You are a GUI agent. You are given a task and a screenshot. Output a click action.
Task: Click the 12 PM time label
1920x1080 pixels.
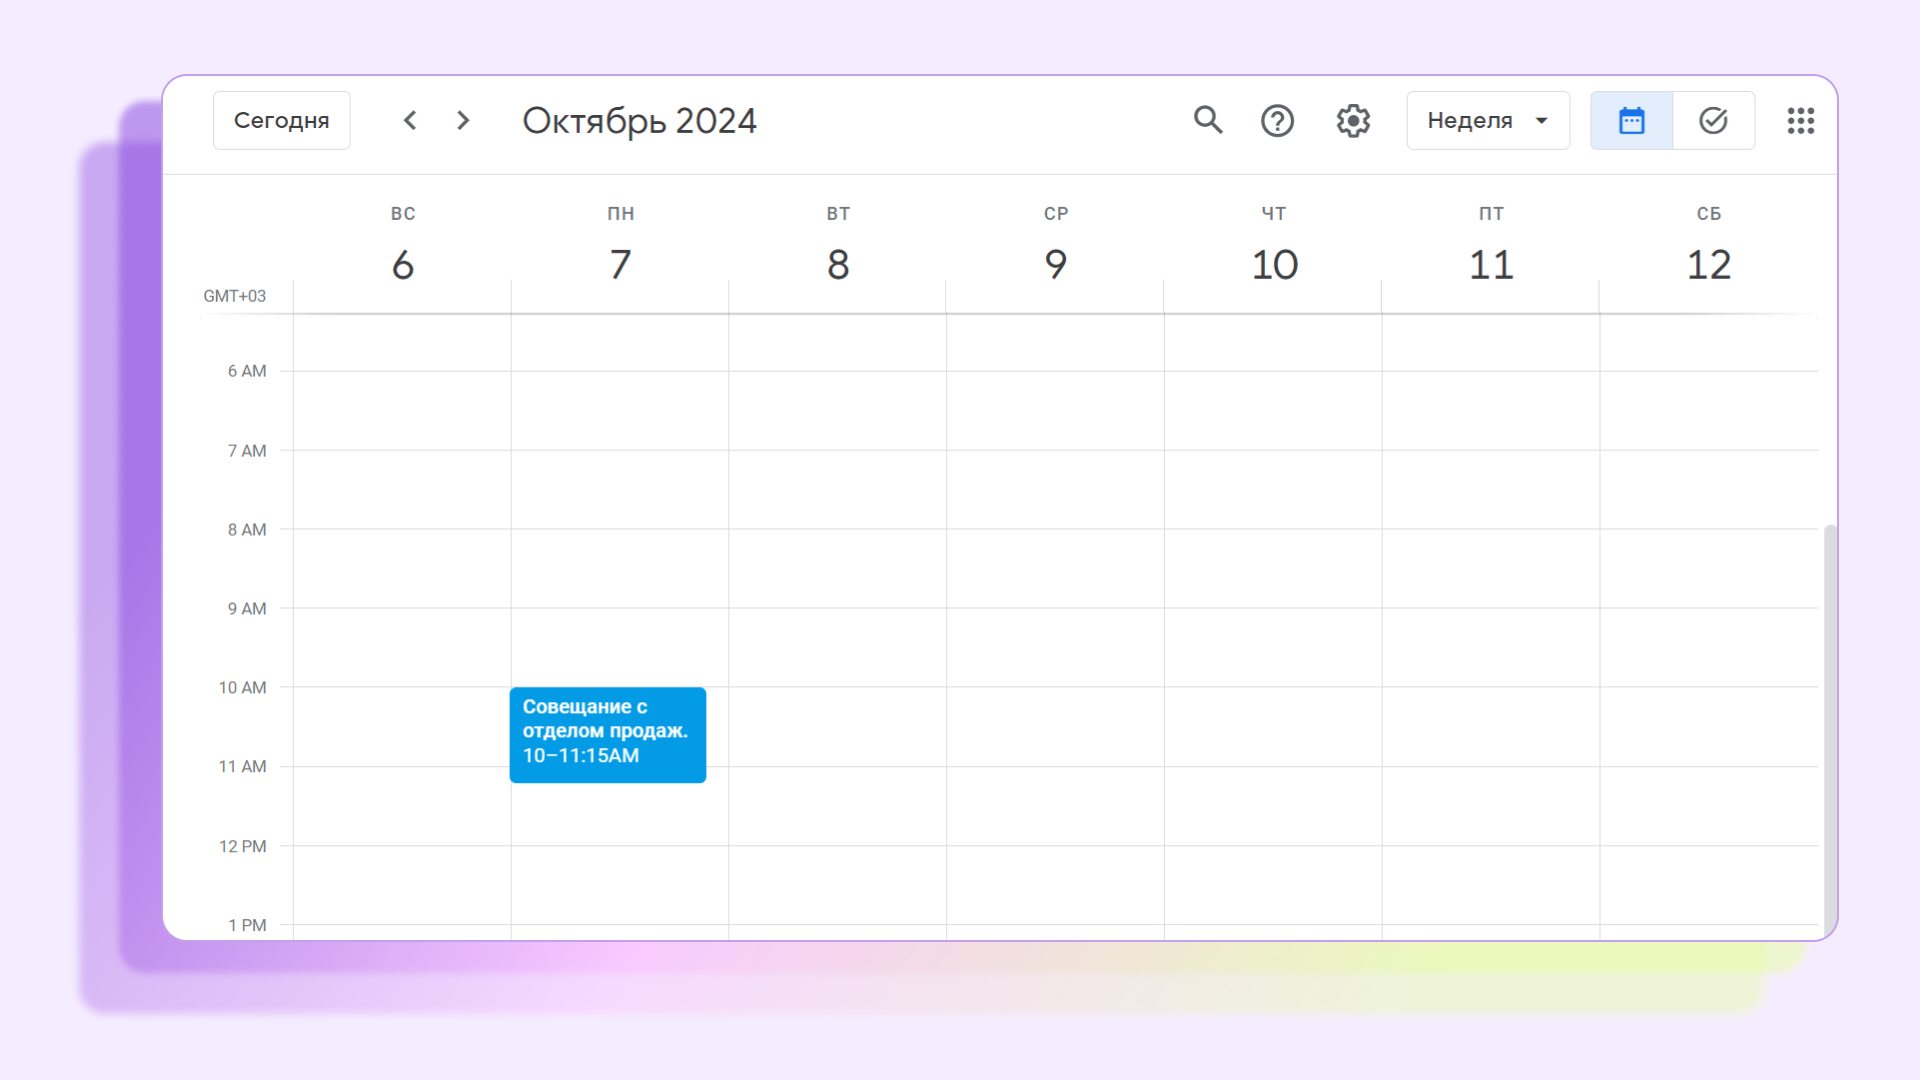(x=243, y=846)
